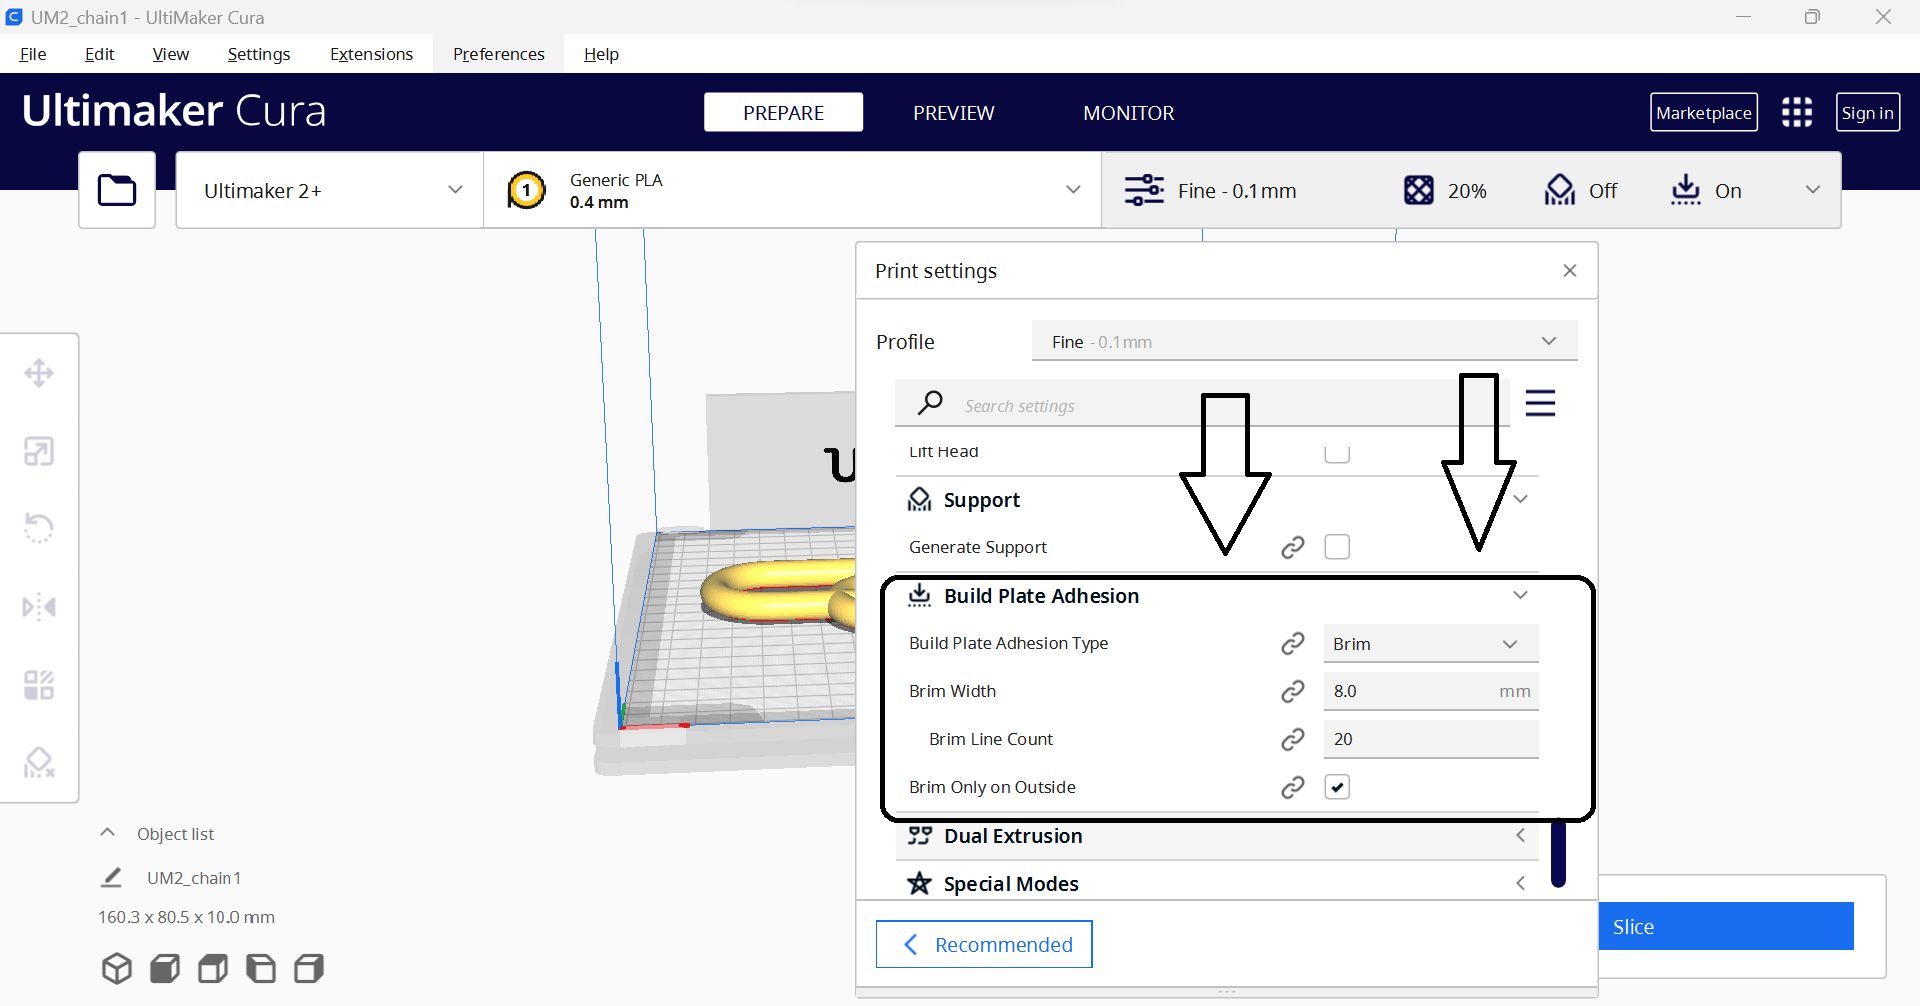This screenshot has width=1920, height=1006.
Task: Open the Help menu
Action: tap(601, 54)
